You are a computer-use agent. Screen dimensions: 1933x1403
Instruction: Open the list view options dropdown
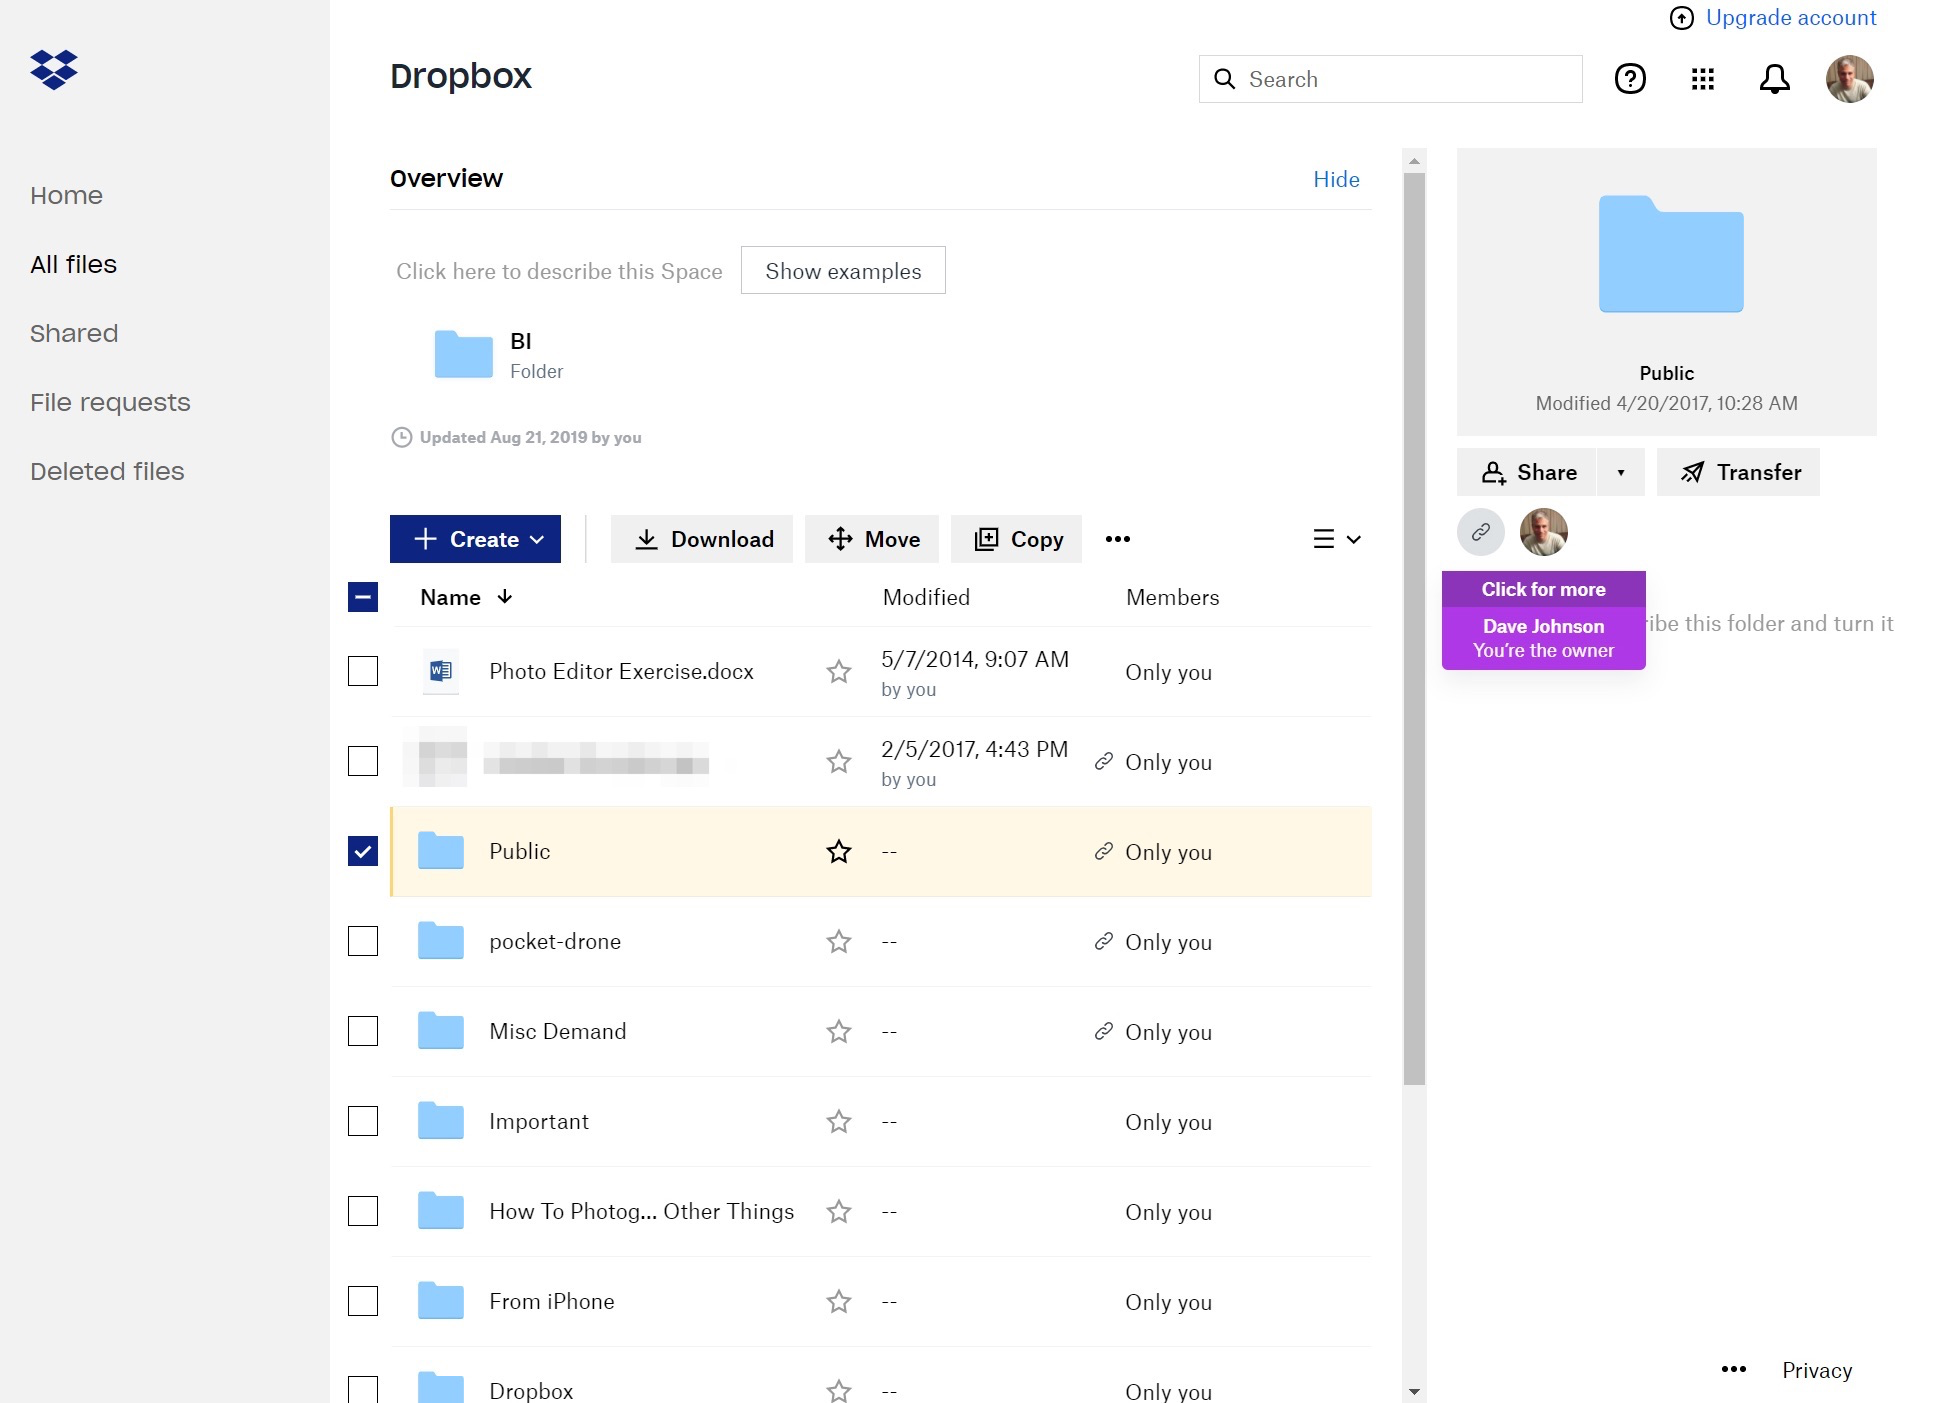click(1337, 539)
